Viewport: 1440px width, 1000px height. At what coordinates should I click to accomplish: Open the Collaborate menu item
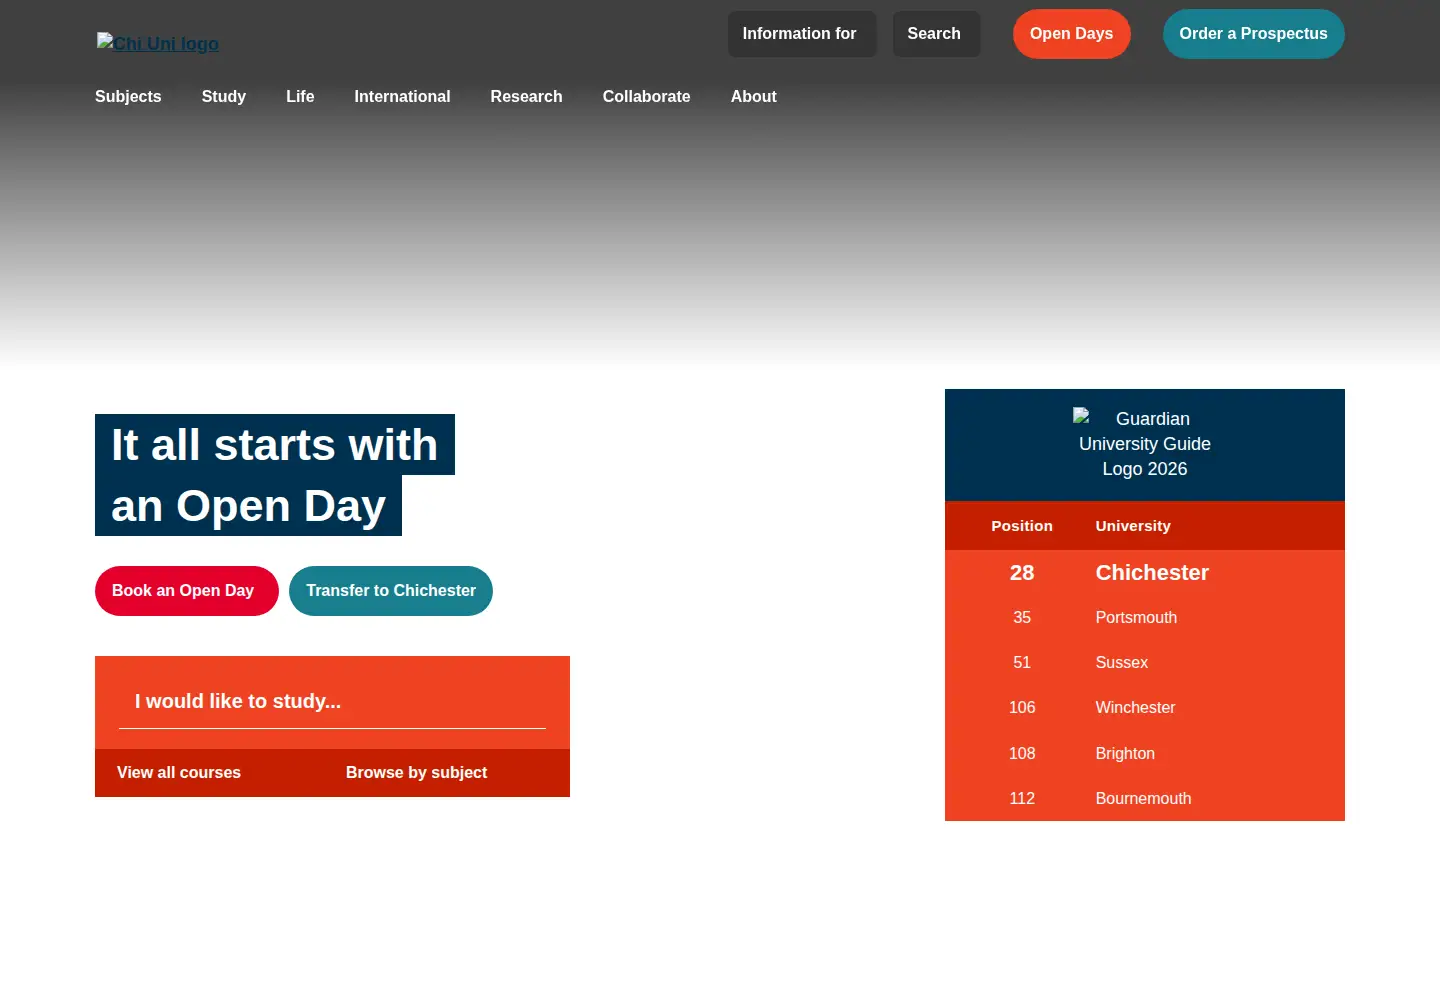tap(646, 97)
